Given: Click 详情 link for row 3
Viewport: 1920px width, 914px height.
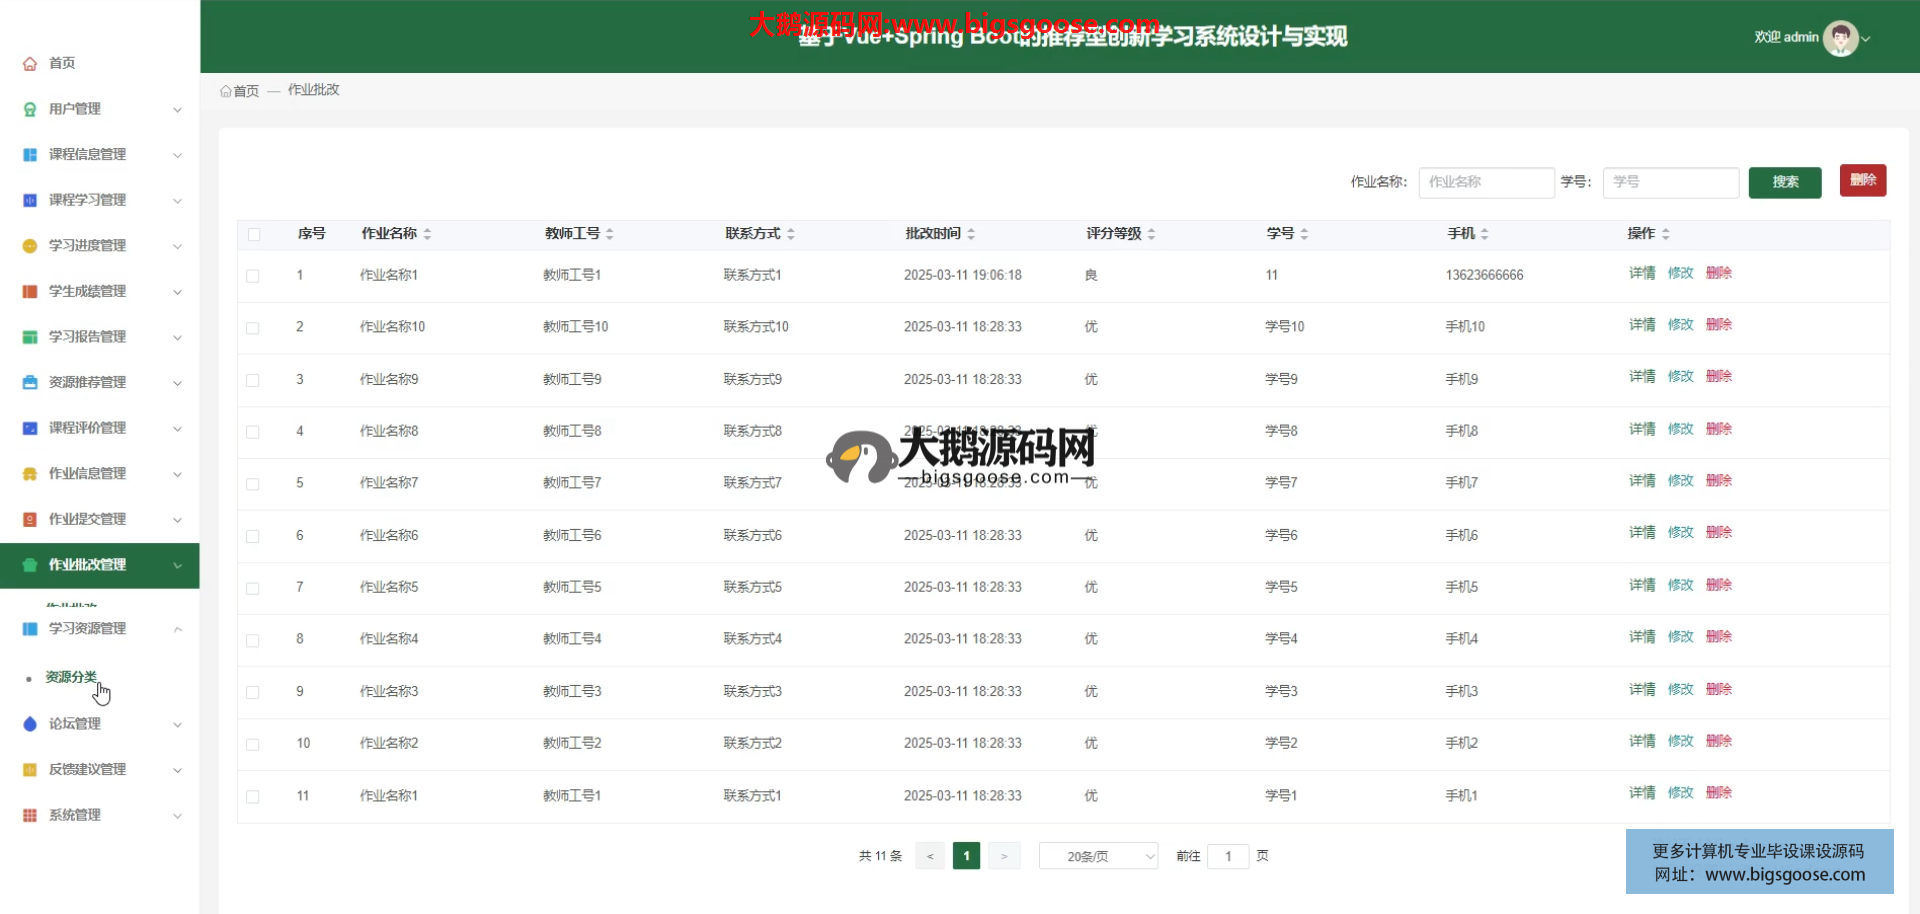Looking at the screenshot, I should click(x=1641, y=377).
